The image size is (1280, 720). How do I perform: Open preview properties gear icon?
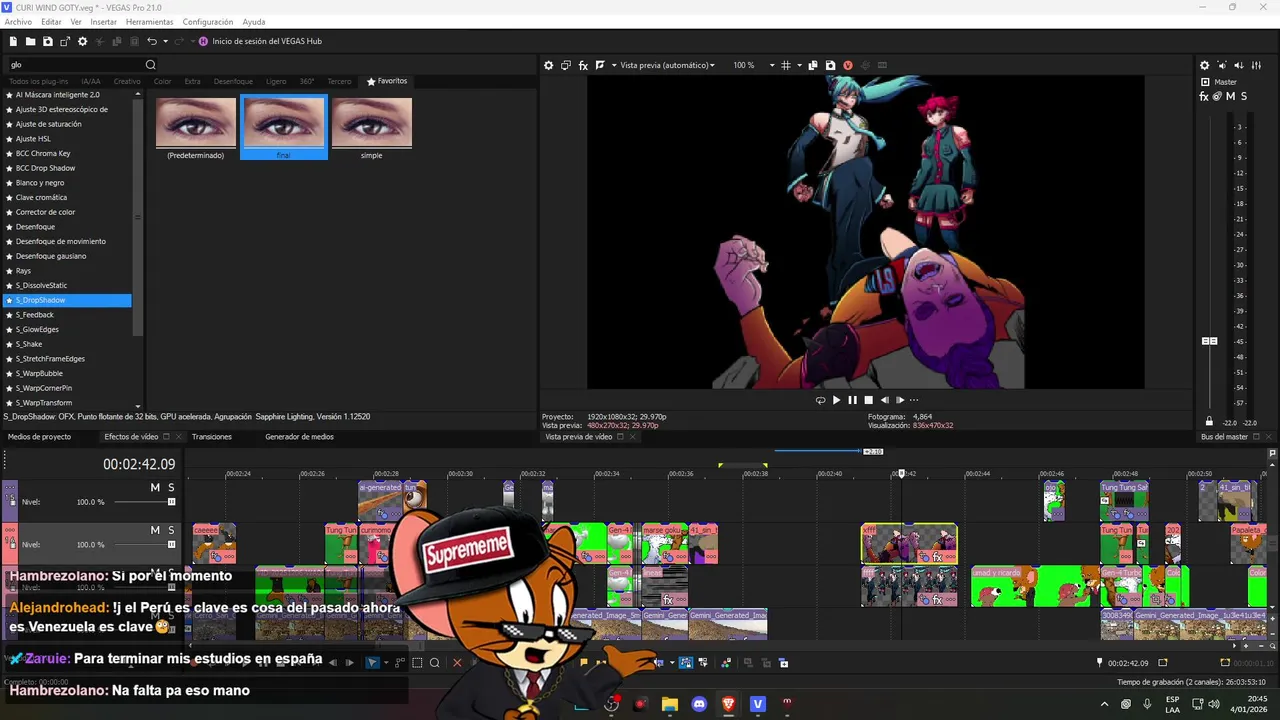pos(548,65)
